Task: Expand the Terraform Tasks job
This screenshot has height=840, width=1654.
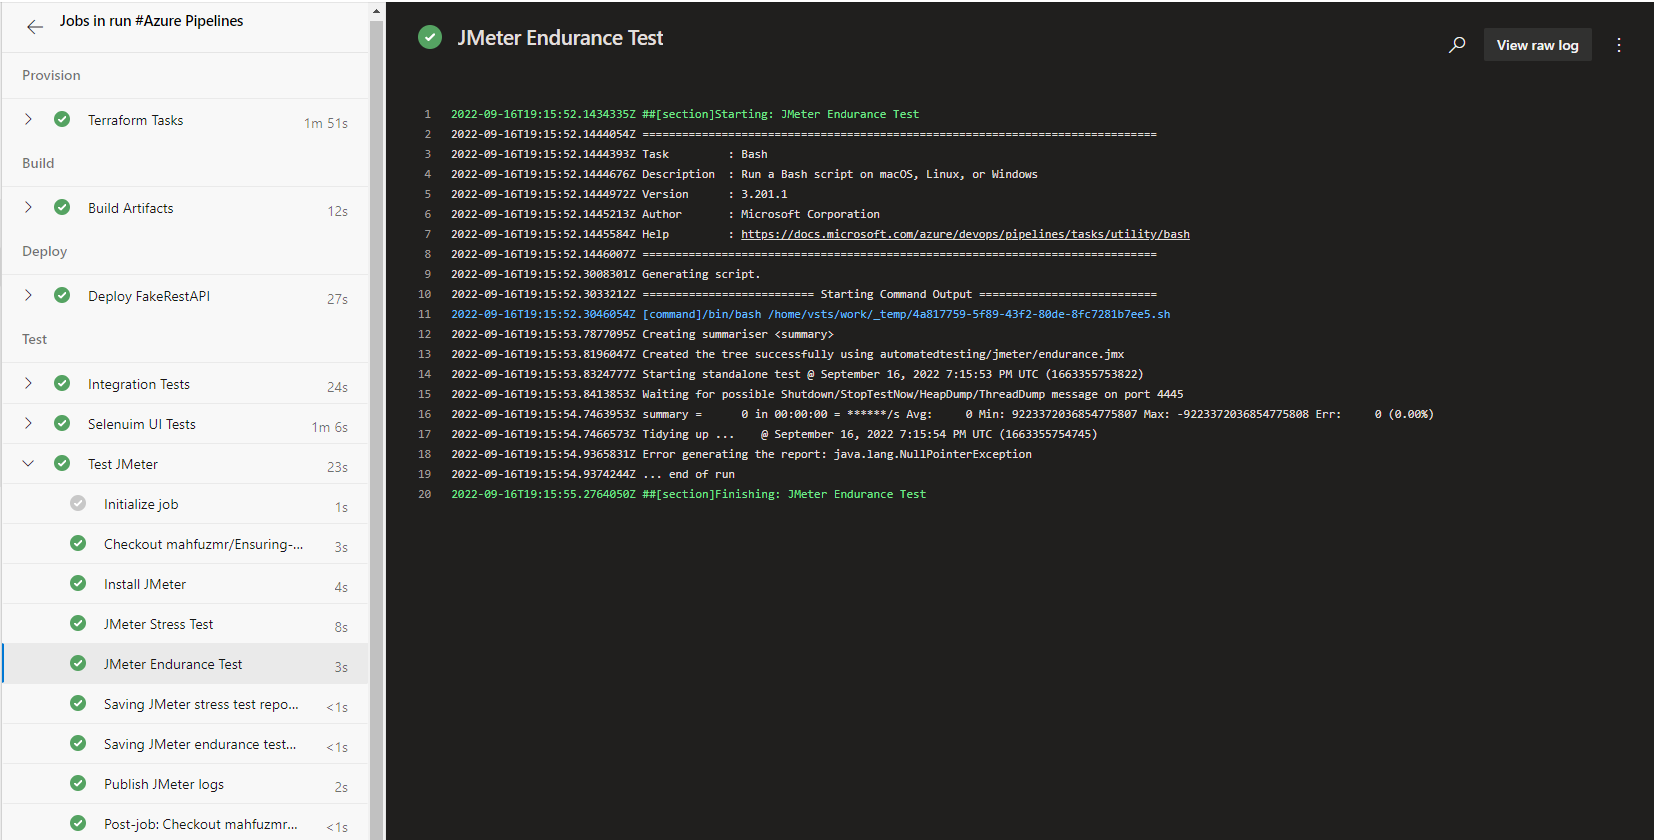Action: (x=28, y=119)
